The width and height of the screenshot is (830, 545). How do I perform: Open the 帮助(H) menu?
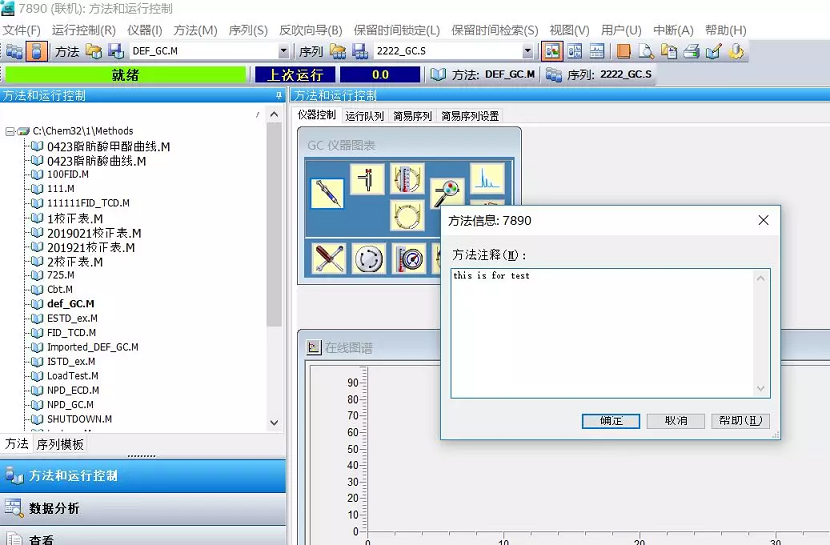(726, 30)
